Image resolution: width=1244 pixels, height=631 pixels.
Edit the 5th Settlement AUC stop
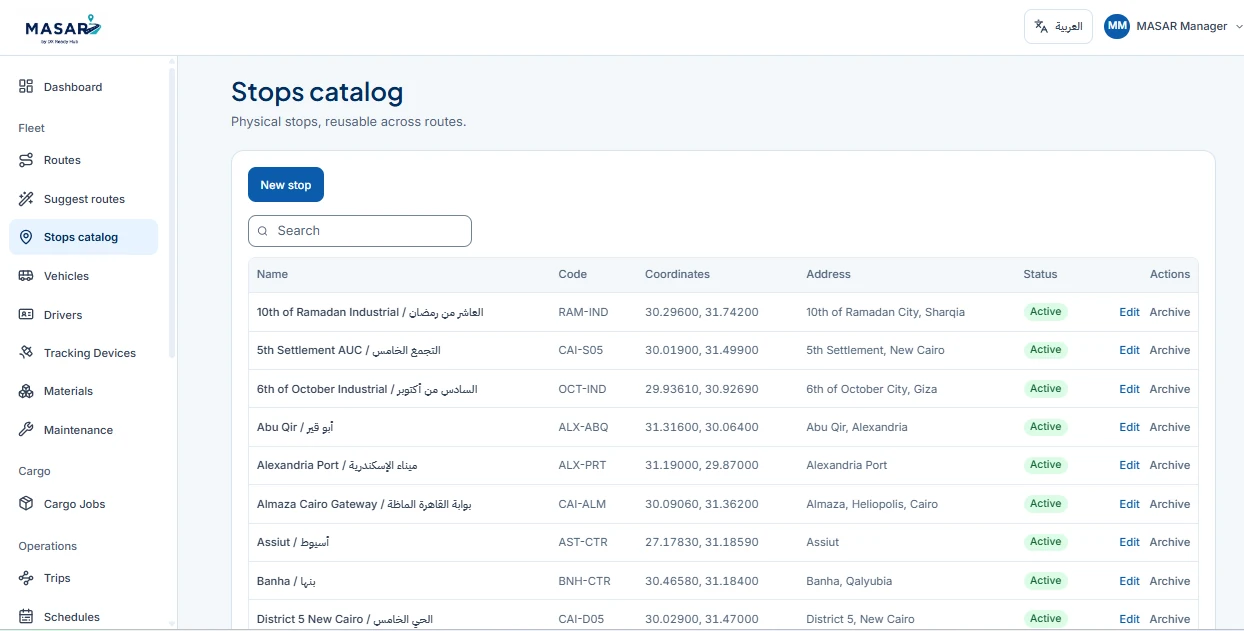click(x=1129, y=350)
